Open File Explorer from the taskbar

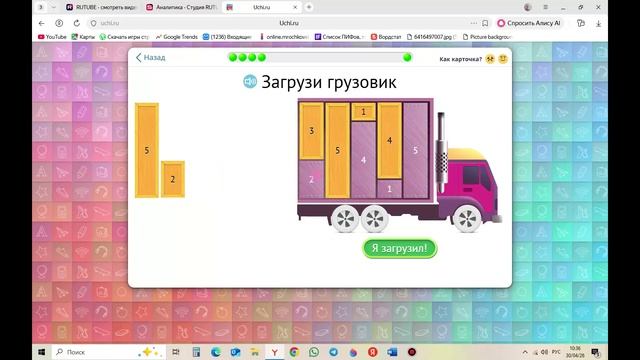tap(255, 352)
